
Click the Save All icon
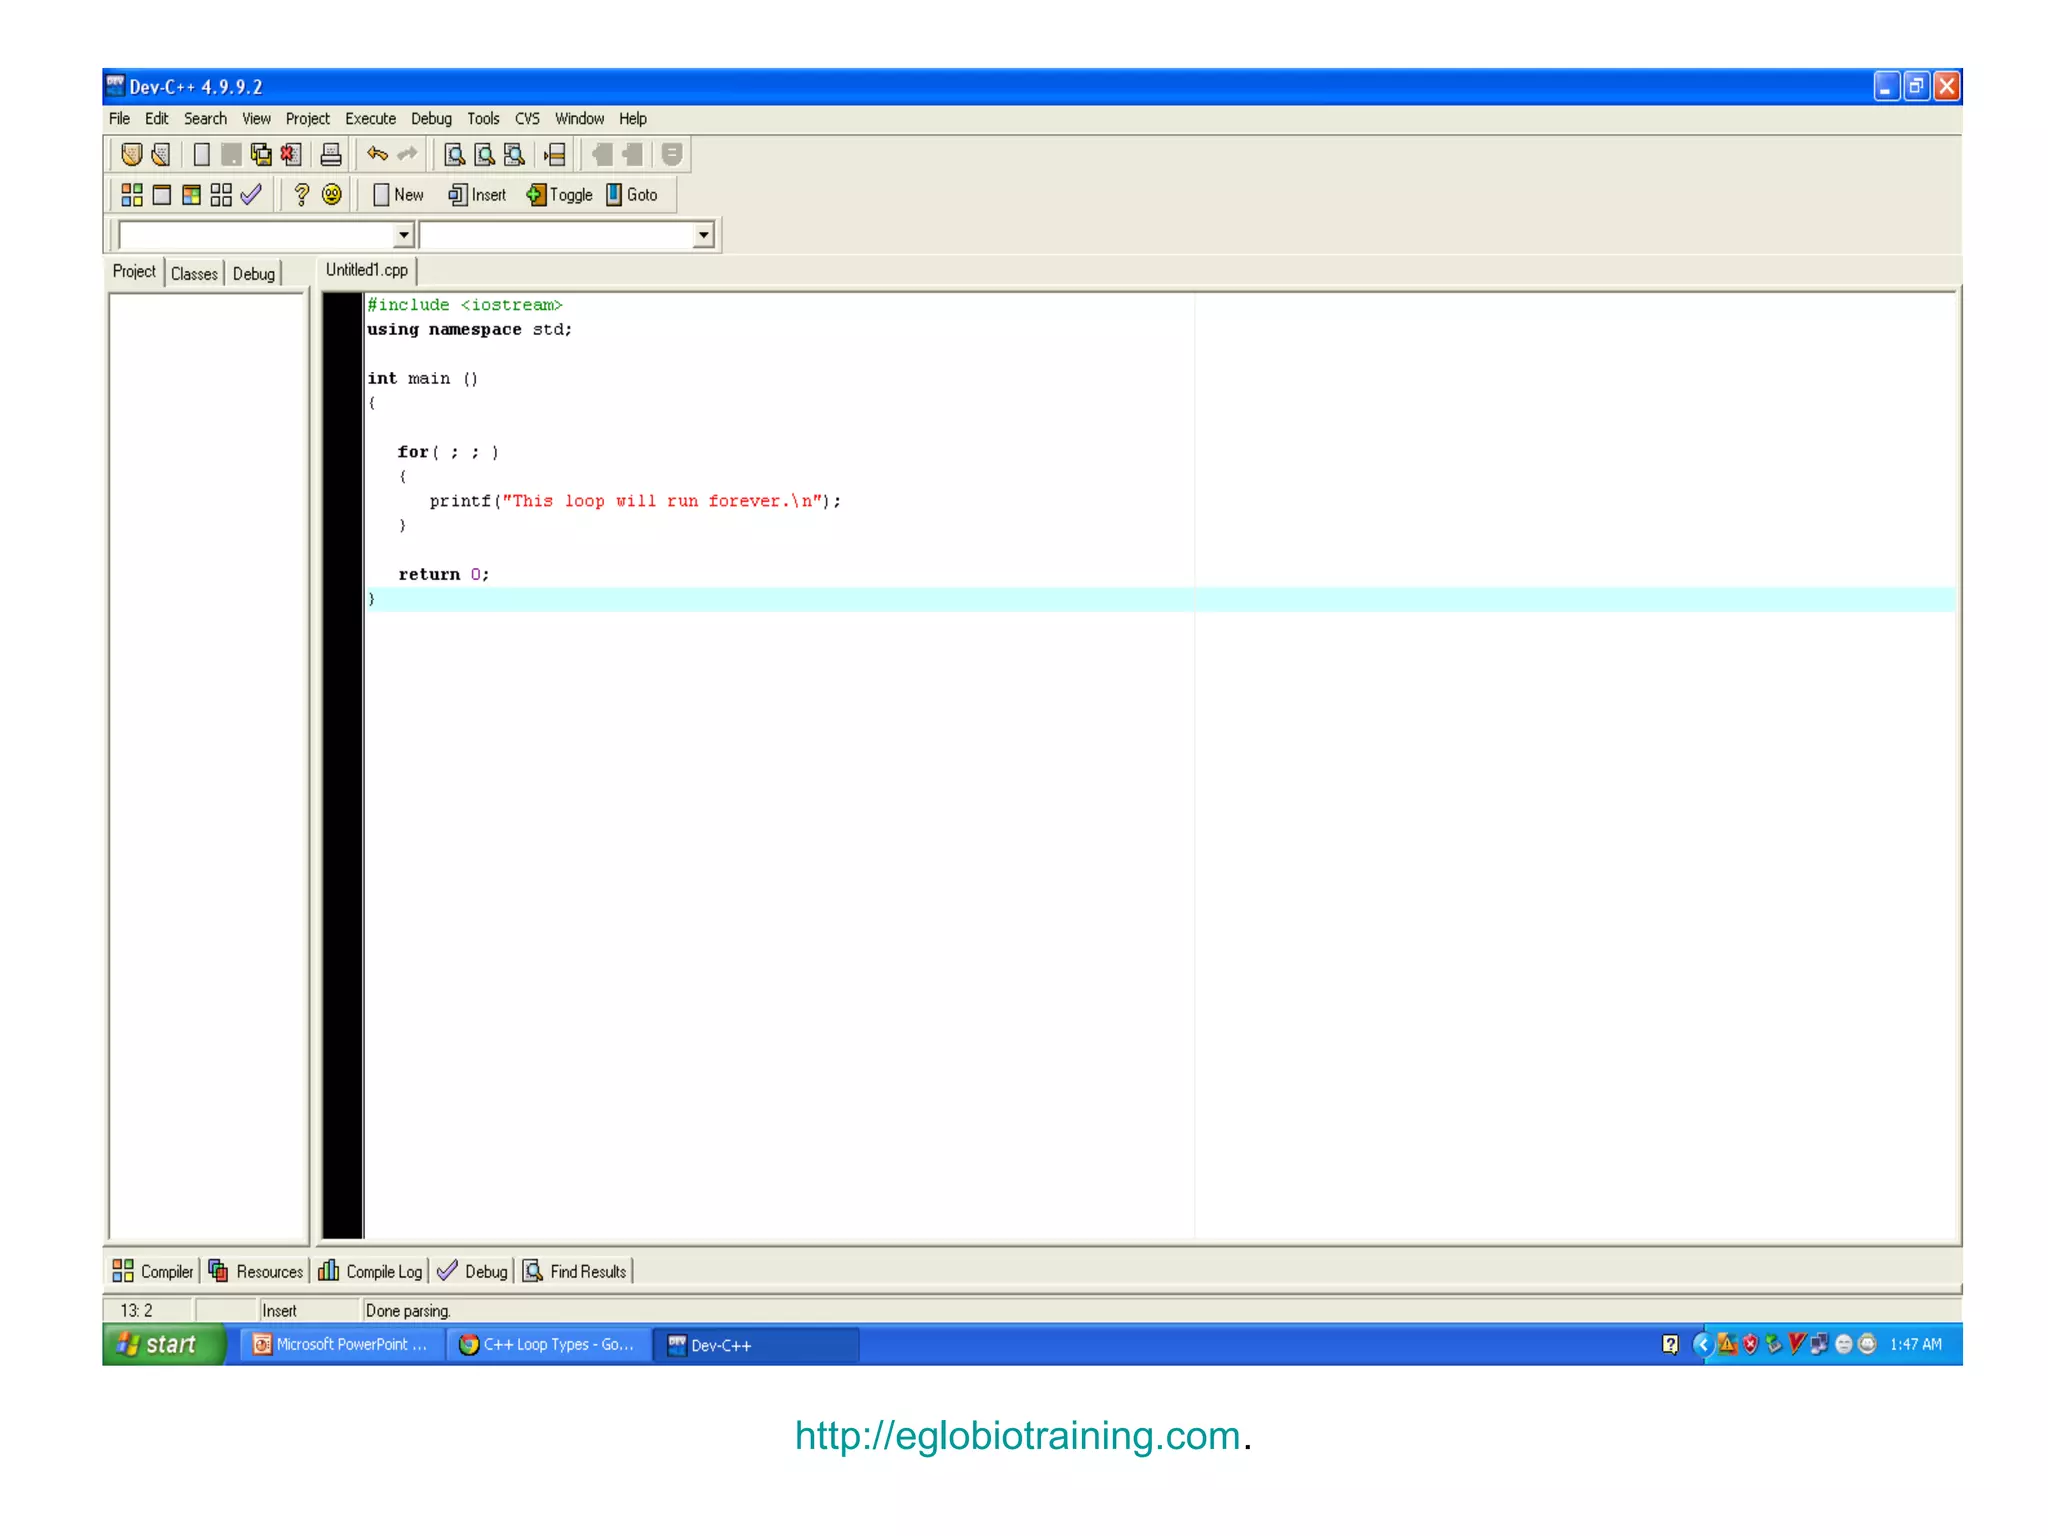point(261,155)
